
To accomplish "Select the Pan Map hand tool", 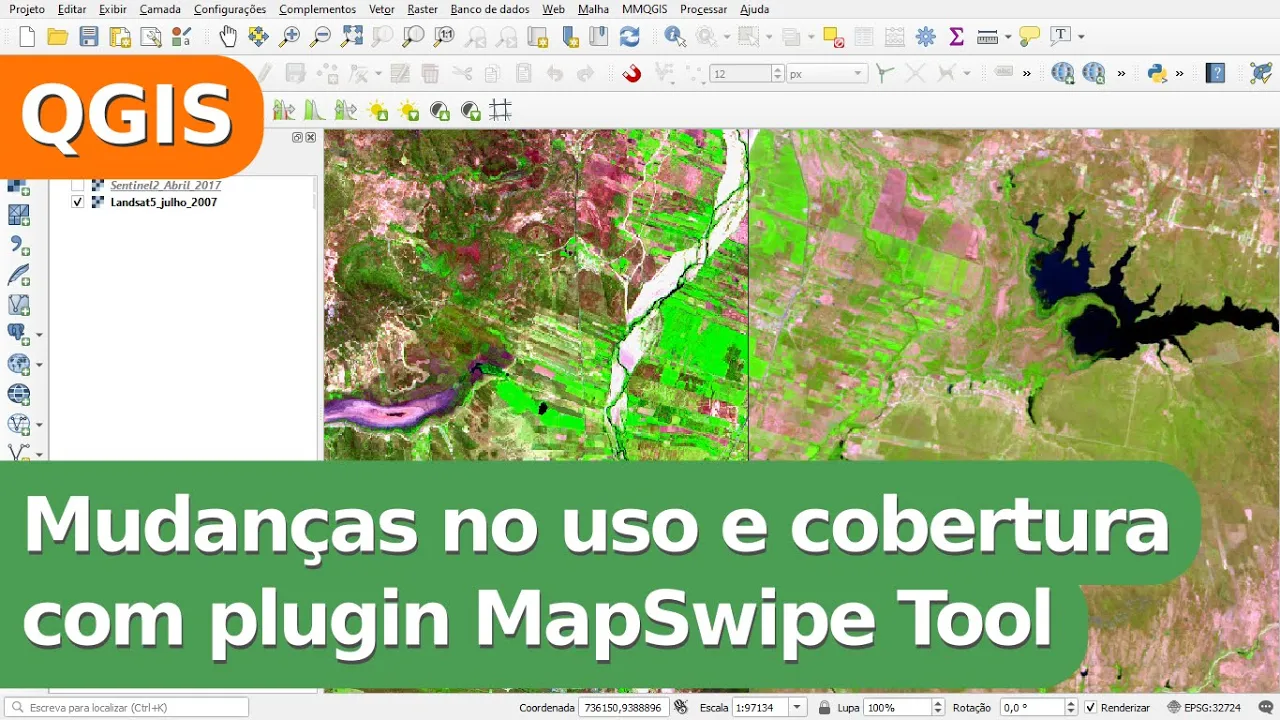I will 228,37.
